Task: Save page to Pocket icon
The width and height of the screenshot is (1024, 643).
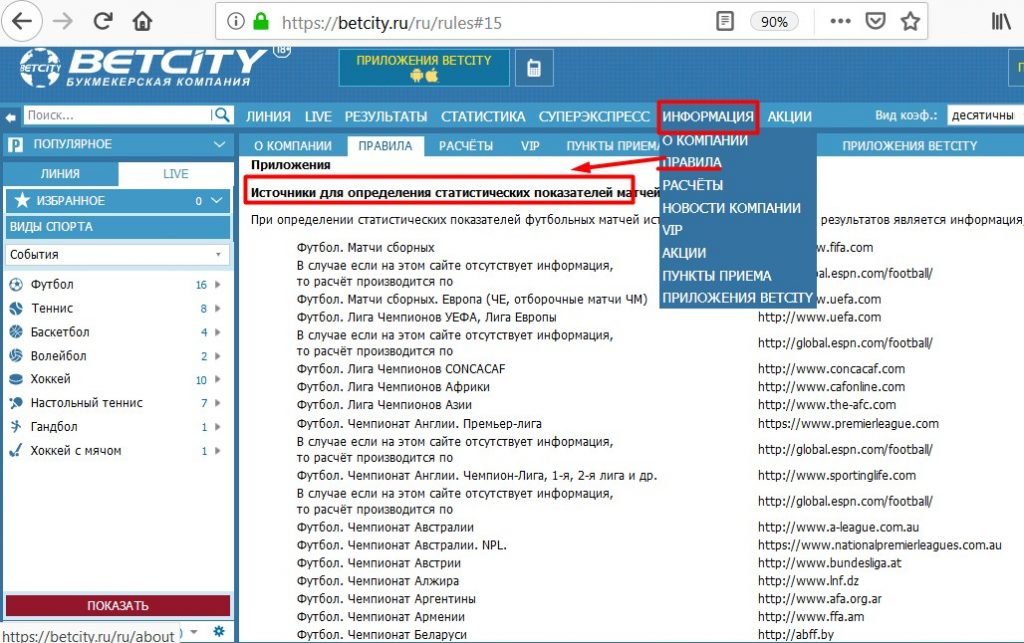Action: point(875,22)
